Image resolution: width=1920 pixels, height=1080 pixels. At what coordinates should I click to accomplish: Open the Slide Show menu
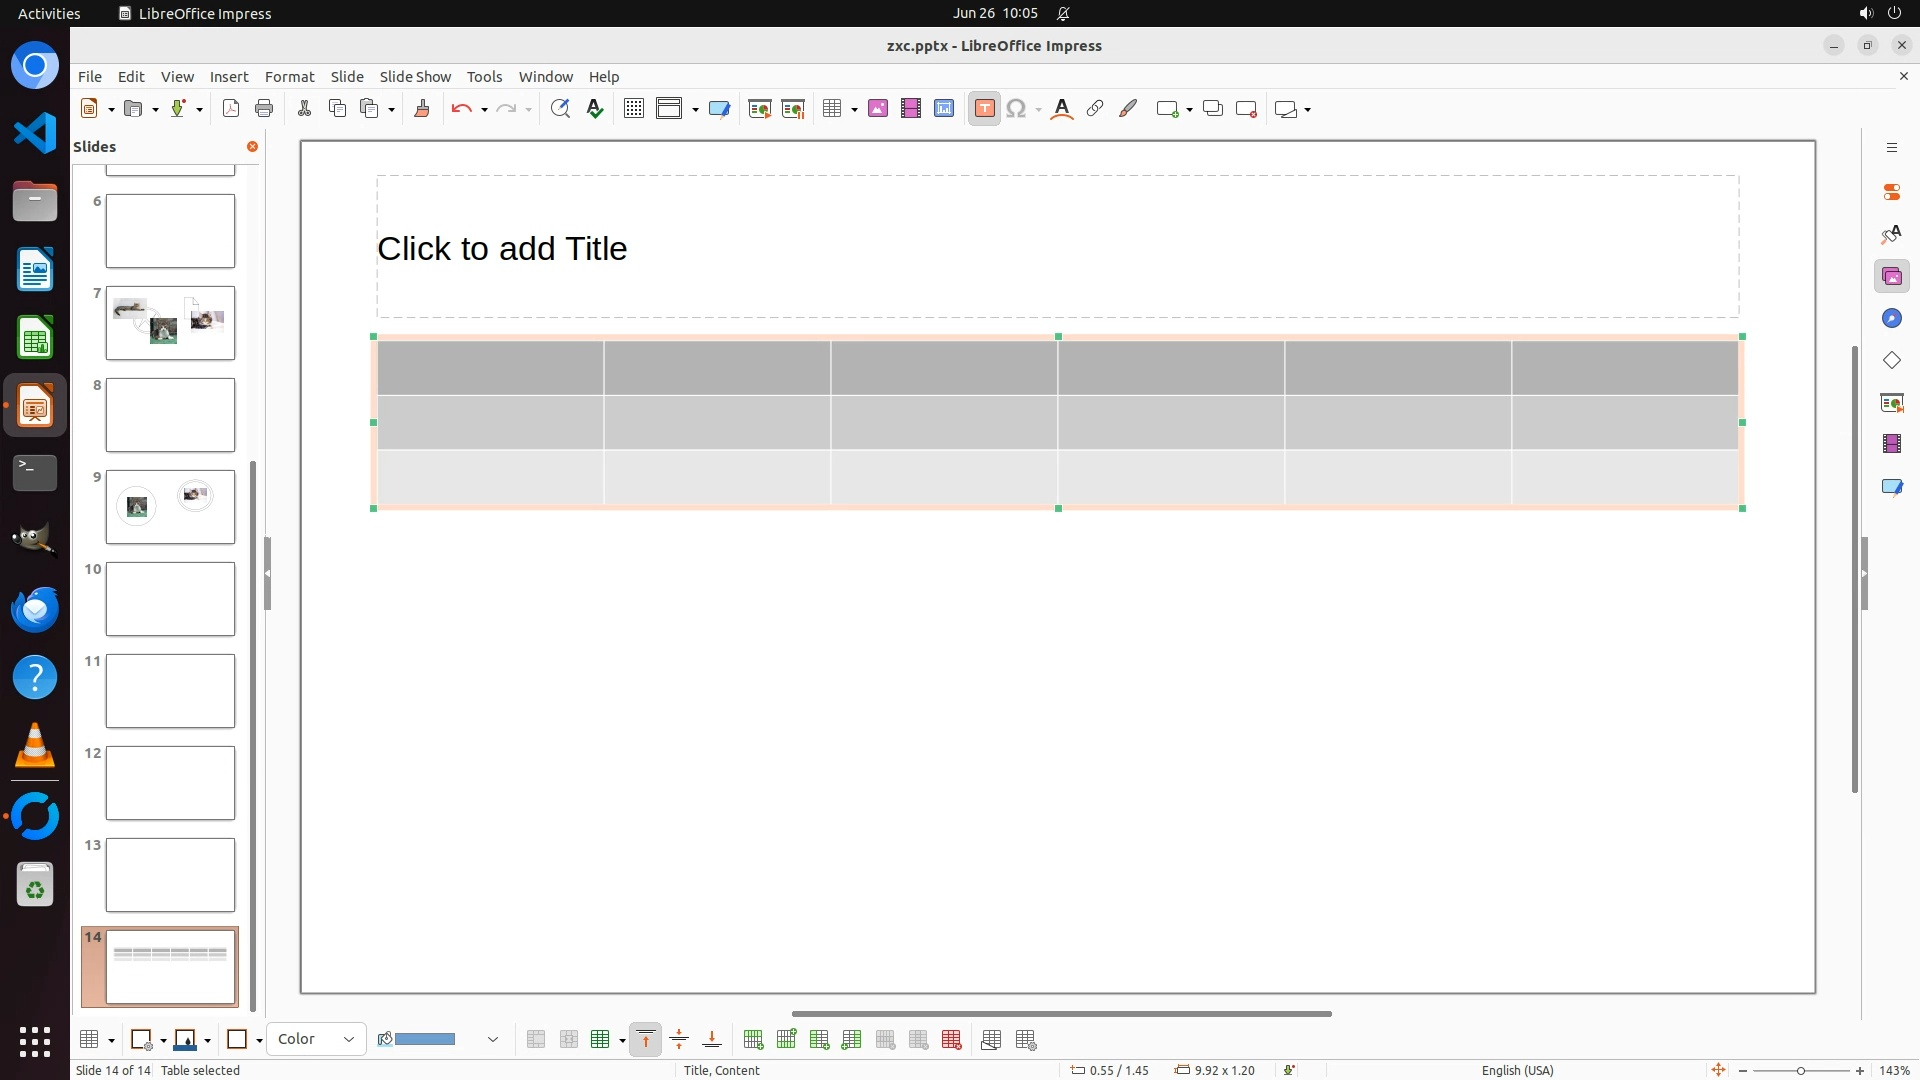414,77
